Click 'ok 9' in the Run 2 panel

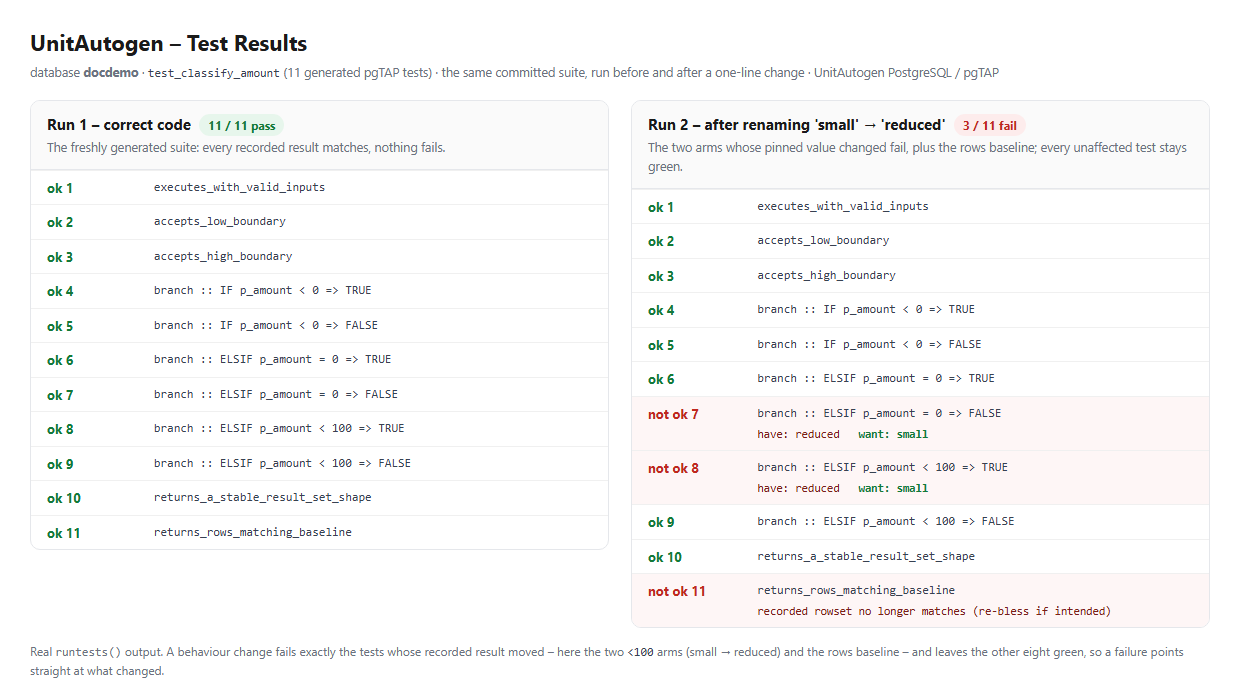pyautogui.click(x=661, y=522)
